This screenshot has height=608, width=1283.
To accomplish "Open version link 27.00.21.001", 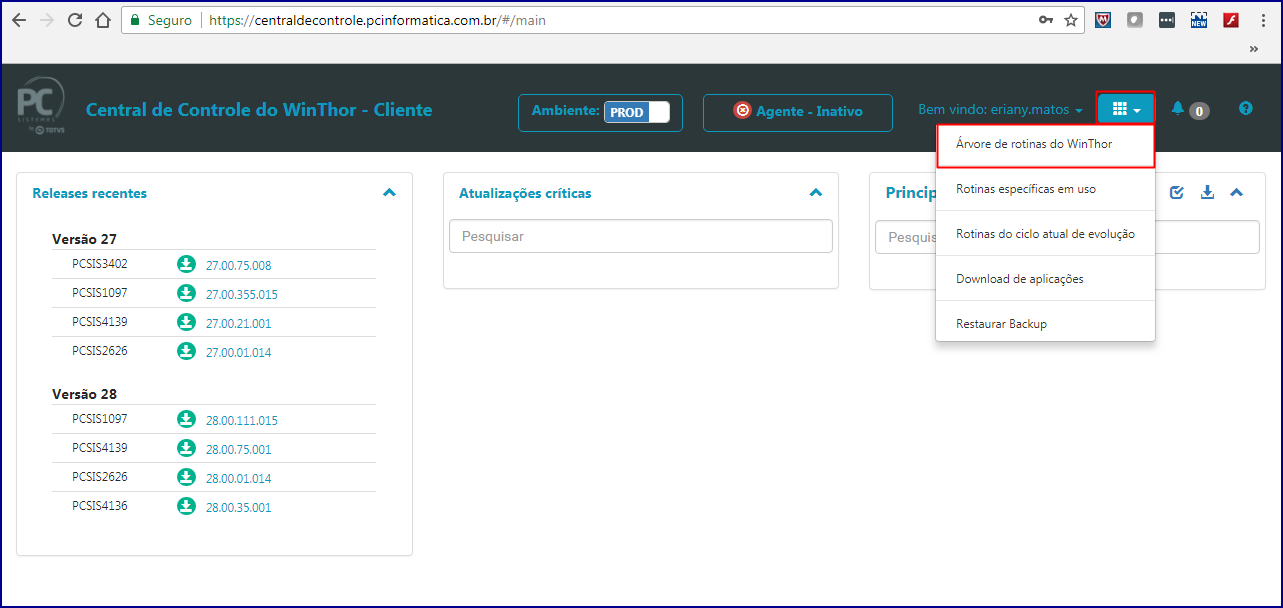I will [238, 324].
